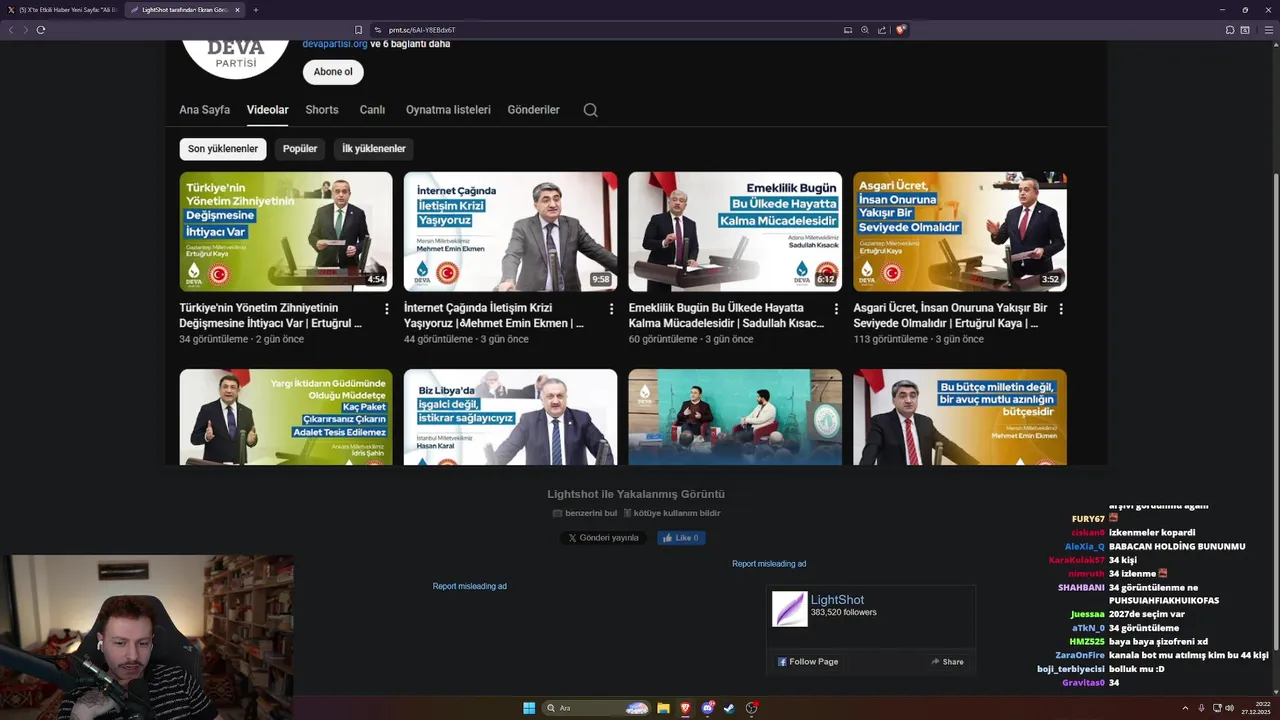Click the LightShot page name link
The width and height of the screenshot is (1280, 720).
point(837,600)
